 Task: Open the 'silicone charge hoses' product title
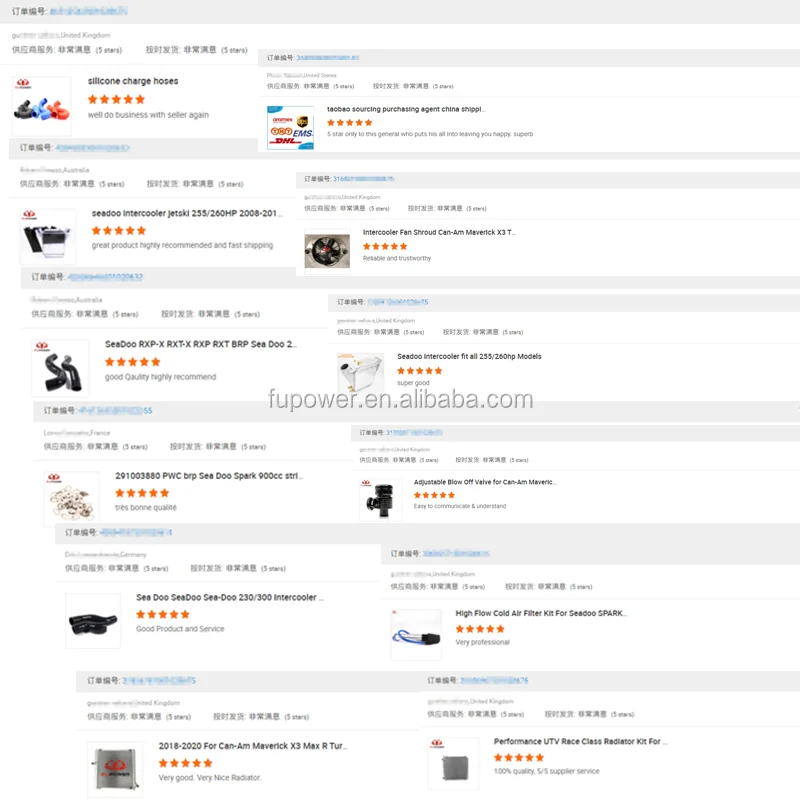click(133, 81)
